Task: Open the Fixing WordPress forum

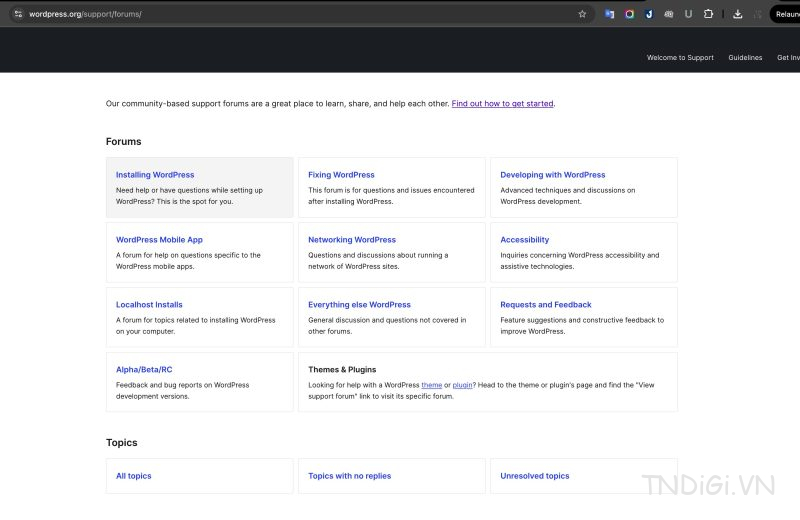Action: (341, 175)
